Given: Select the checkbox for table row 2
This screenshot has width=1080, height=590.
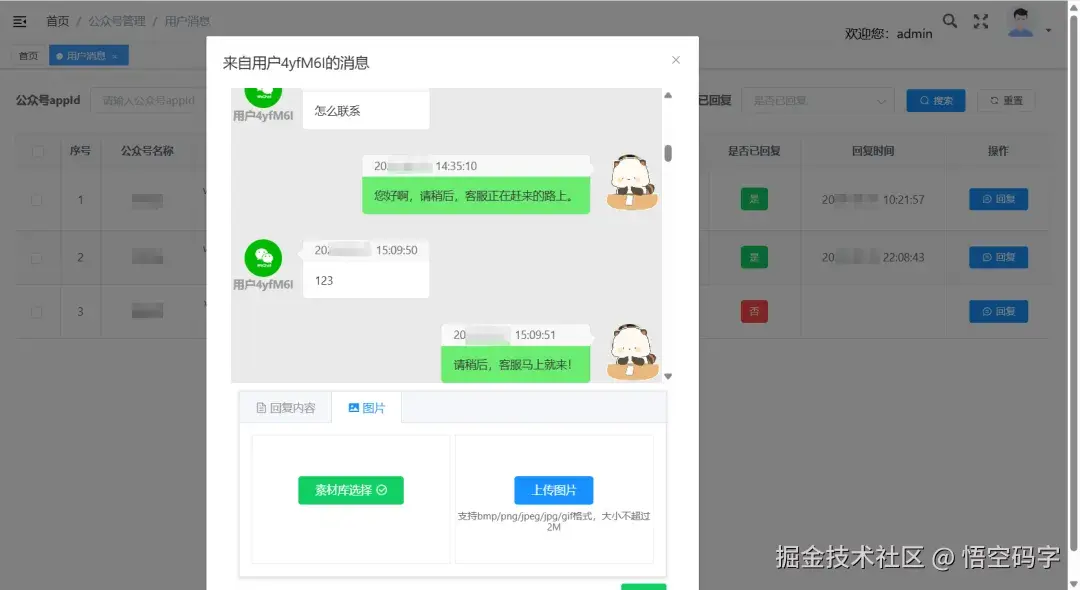Looking at the screenshot, I should click(37, 257).
